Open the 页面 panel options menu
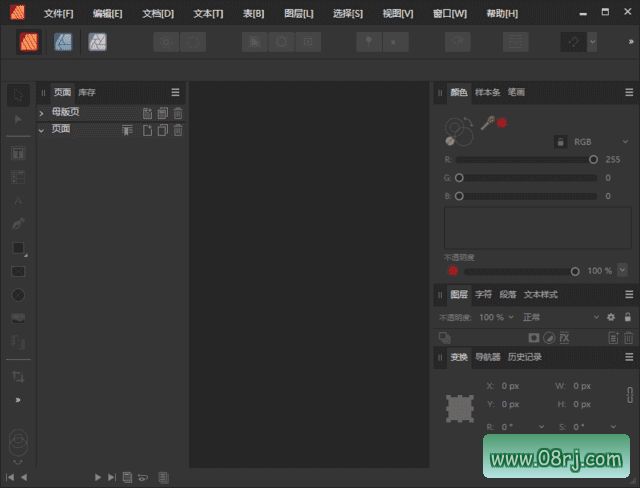 click(x=175, y=92)
